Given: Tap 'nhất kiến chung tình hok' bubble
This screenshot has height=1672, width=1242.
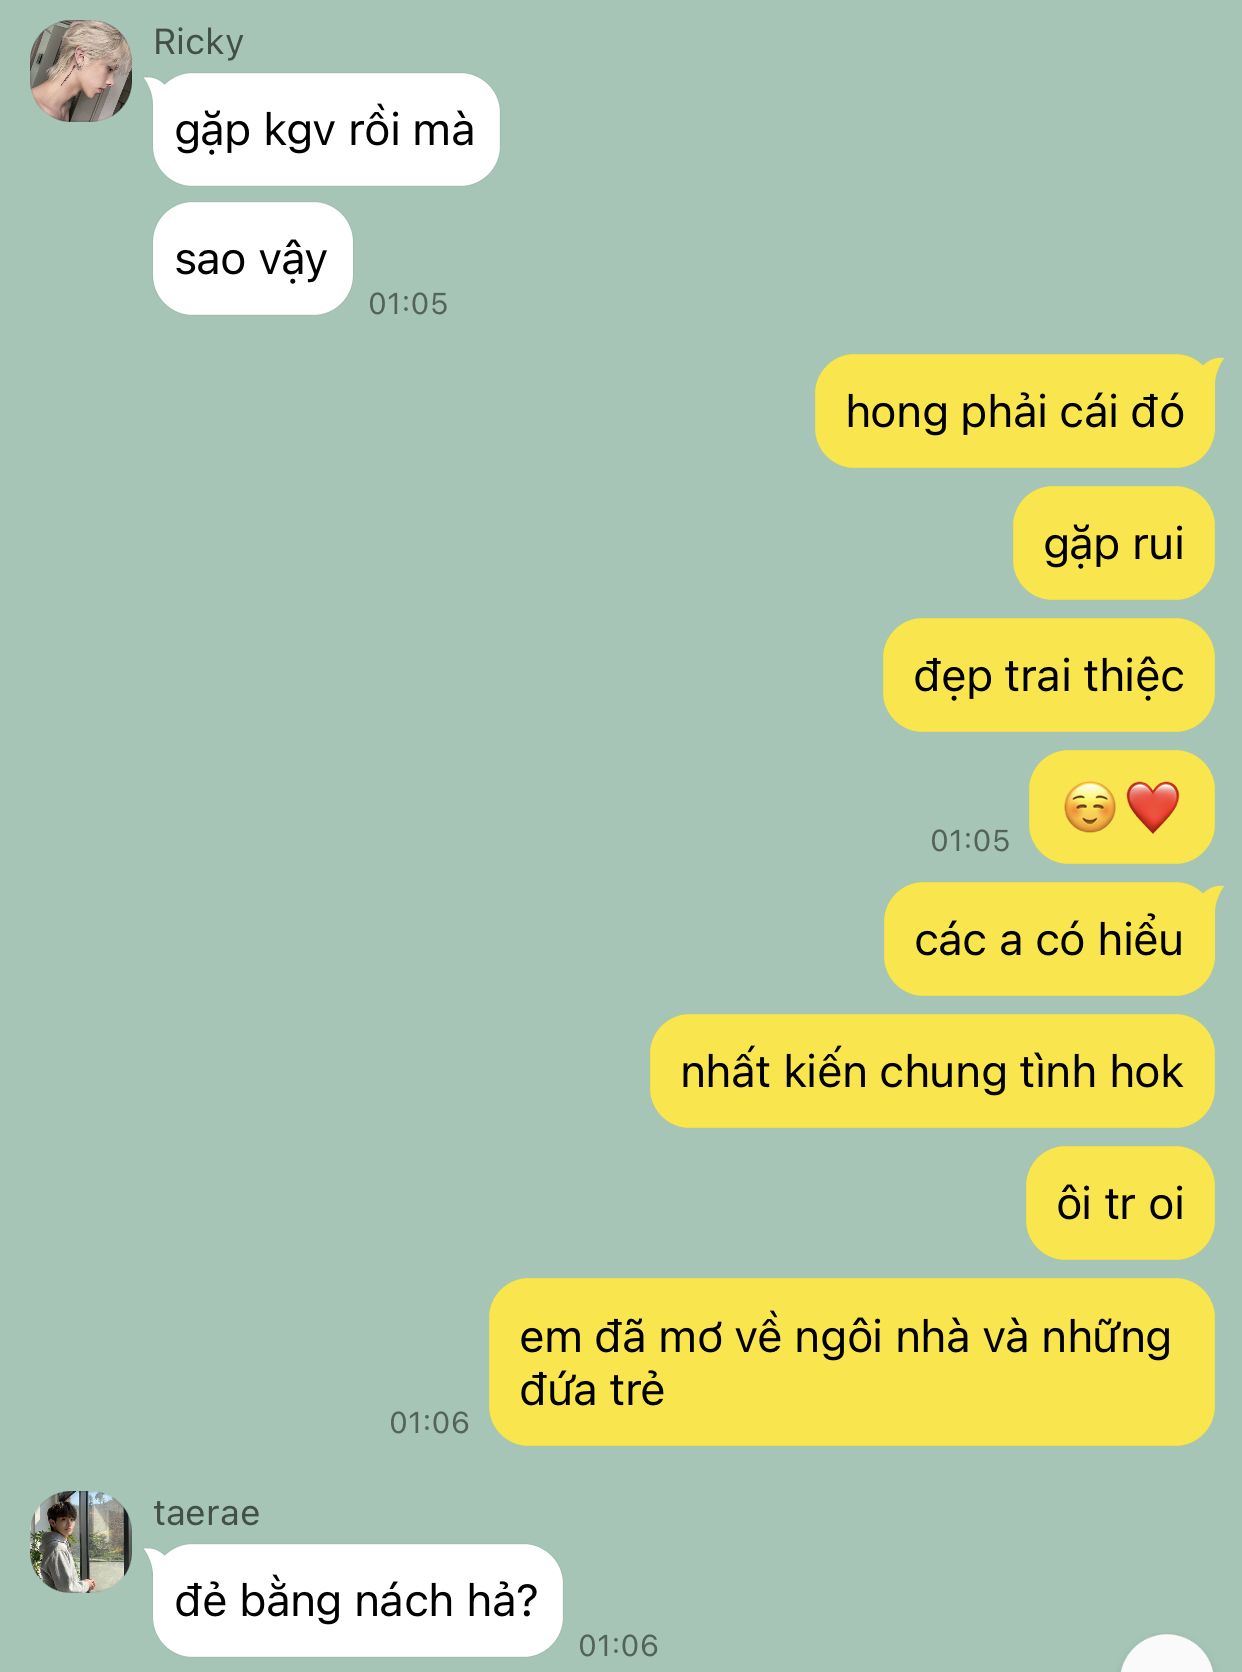Looking at the screenshot, I should (931, 1071).
